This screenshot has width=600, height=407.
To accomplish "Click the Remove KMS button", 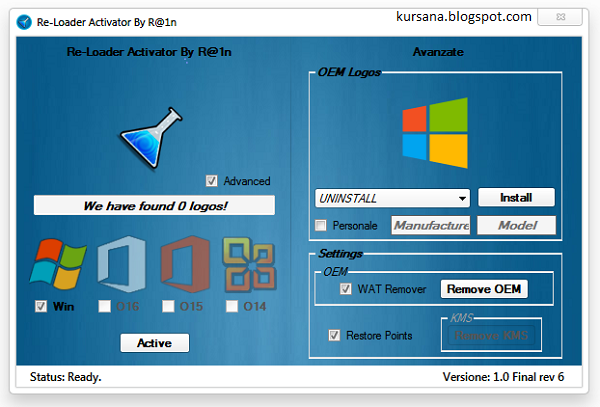I will click(x=491, y=335).
